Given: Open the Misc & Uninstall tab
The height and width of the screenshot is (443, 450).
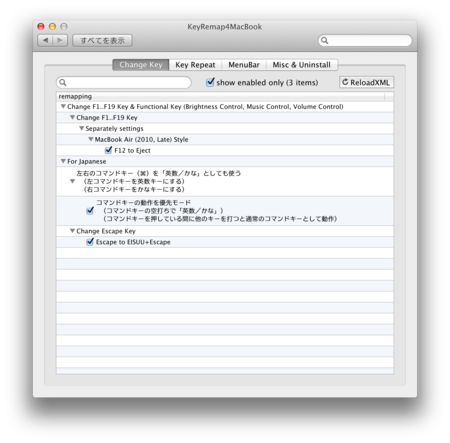Looking at the screenshot, I should (302, 65).
